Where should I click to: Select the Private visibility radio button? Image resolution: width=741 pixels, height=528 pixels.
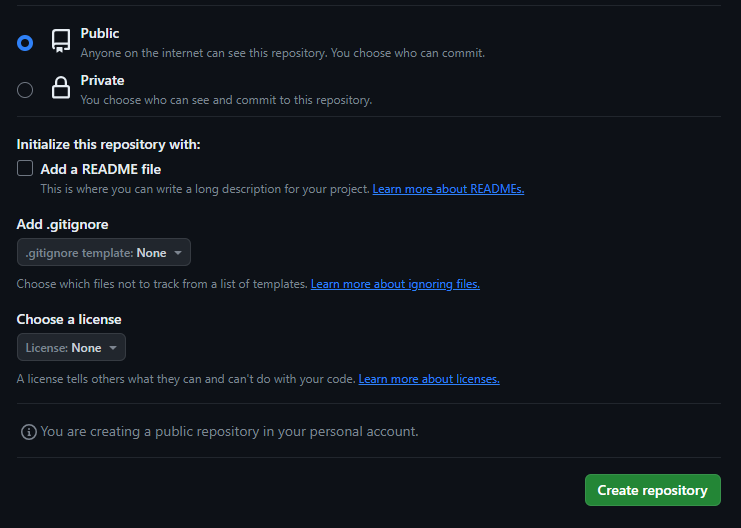pos(25,90)
